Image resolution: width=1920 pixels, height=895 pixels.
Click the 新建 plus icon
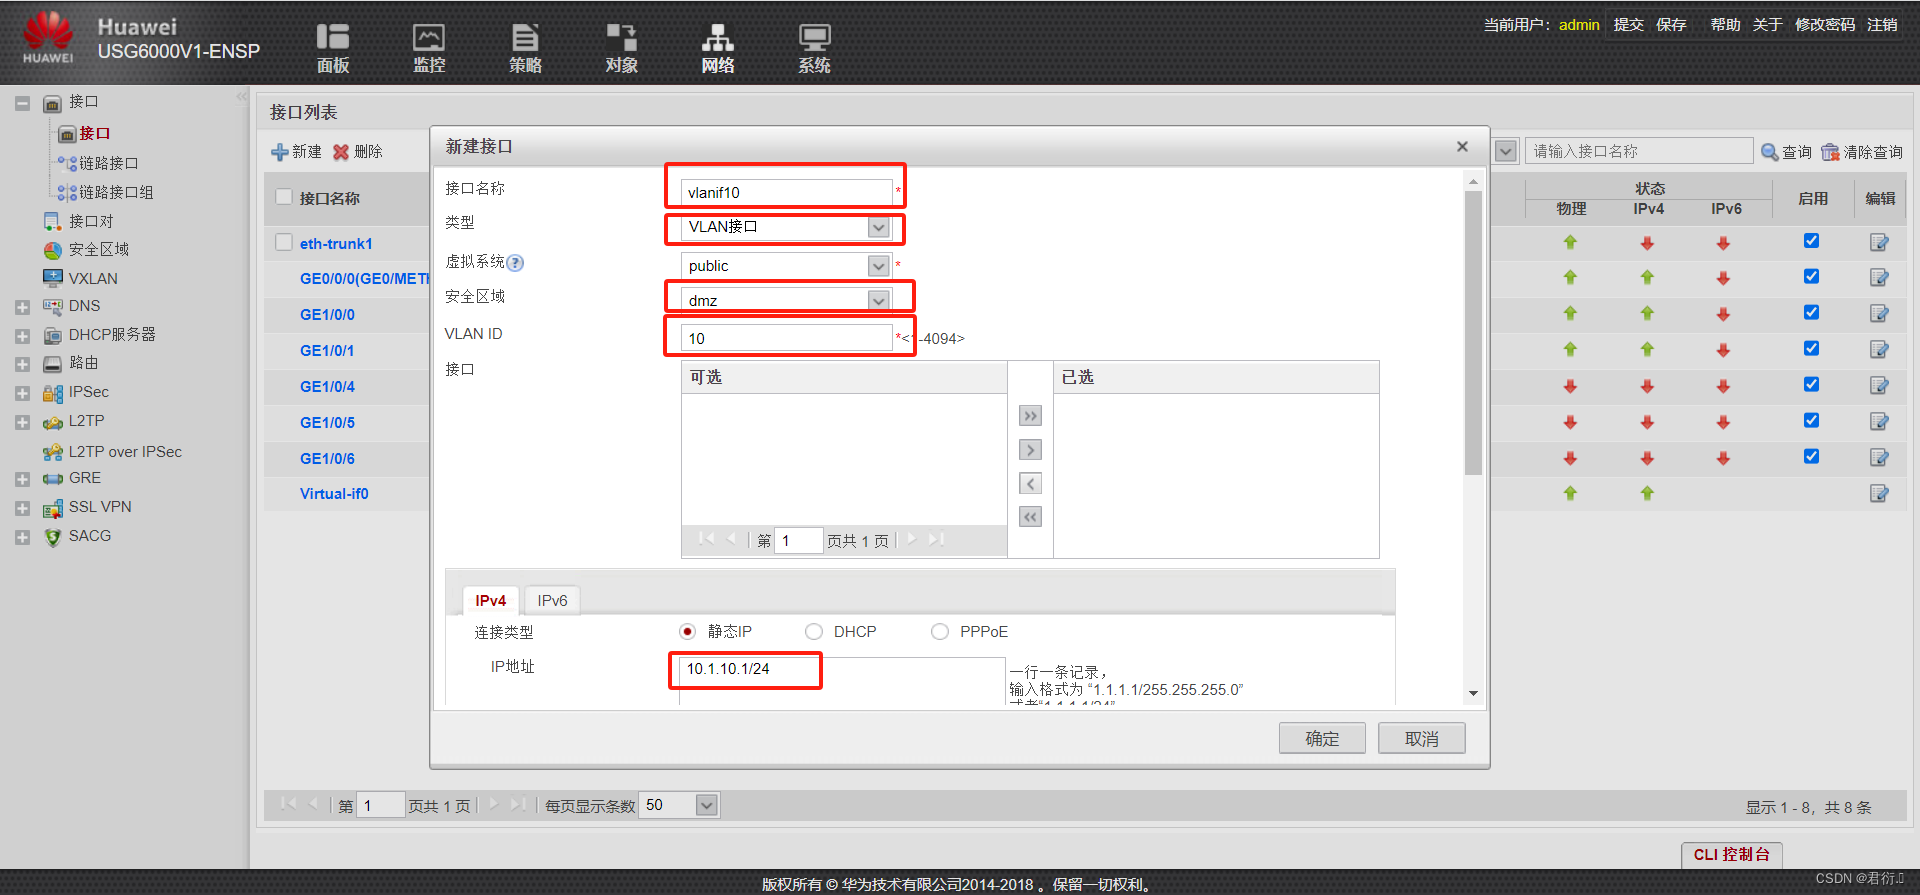pyautogui.click(x=280, y=152)
